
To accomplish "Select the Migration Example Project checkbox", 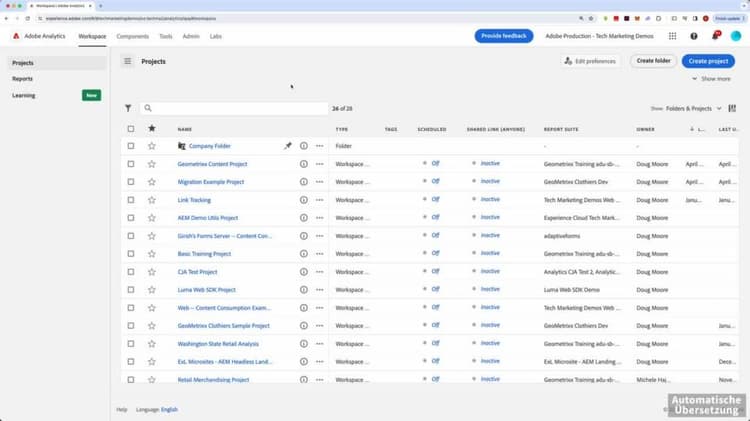I will click(x=131, y=182).
